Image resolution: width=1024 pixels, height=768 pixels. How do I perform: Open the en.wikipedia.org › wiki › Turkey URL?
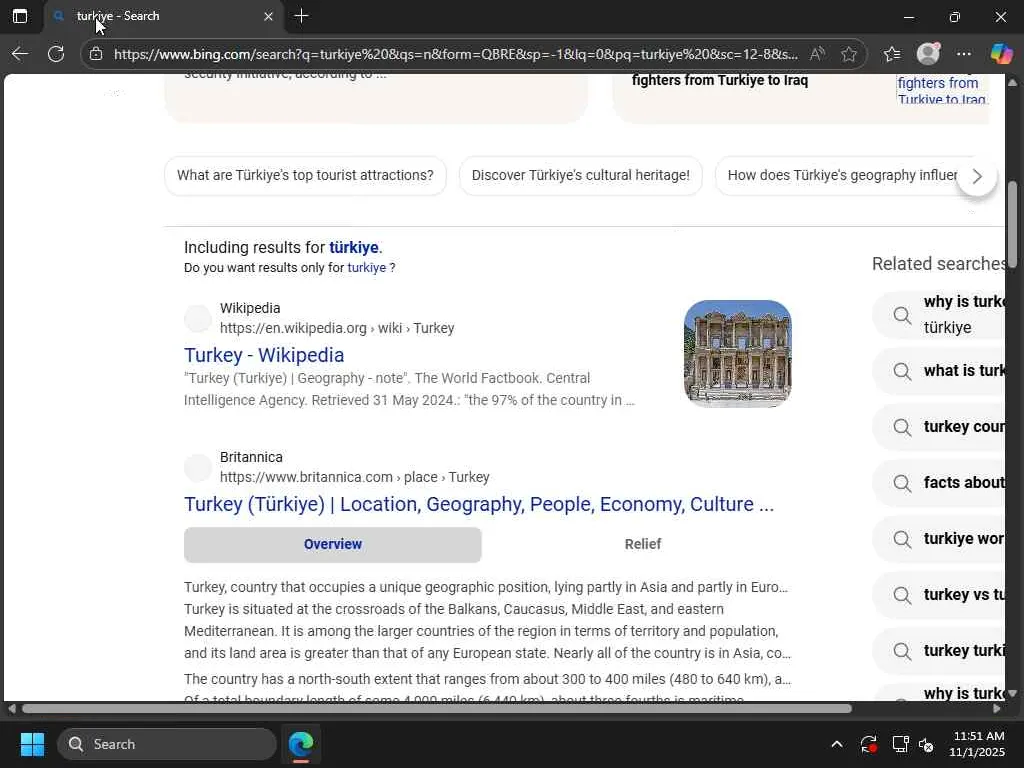point(337,328)
